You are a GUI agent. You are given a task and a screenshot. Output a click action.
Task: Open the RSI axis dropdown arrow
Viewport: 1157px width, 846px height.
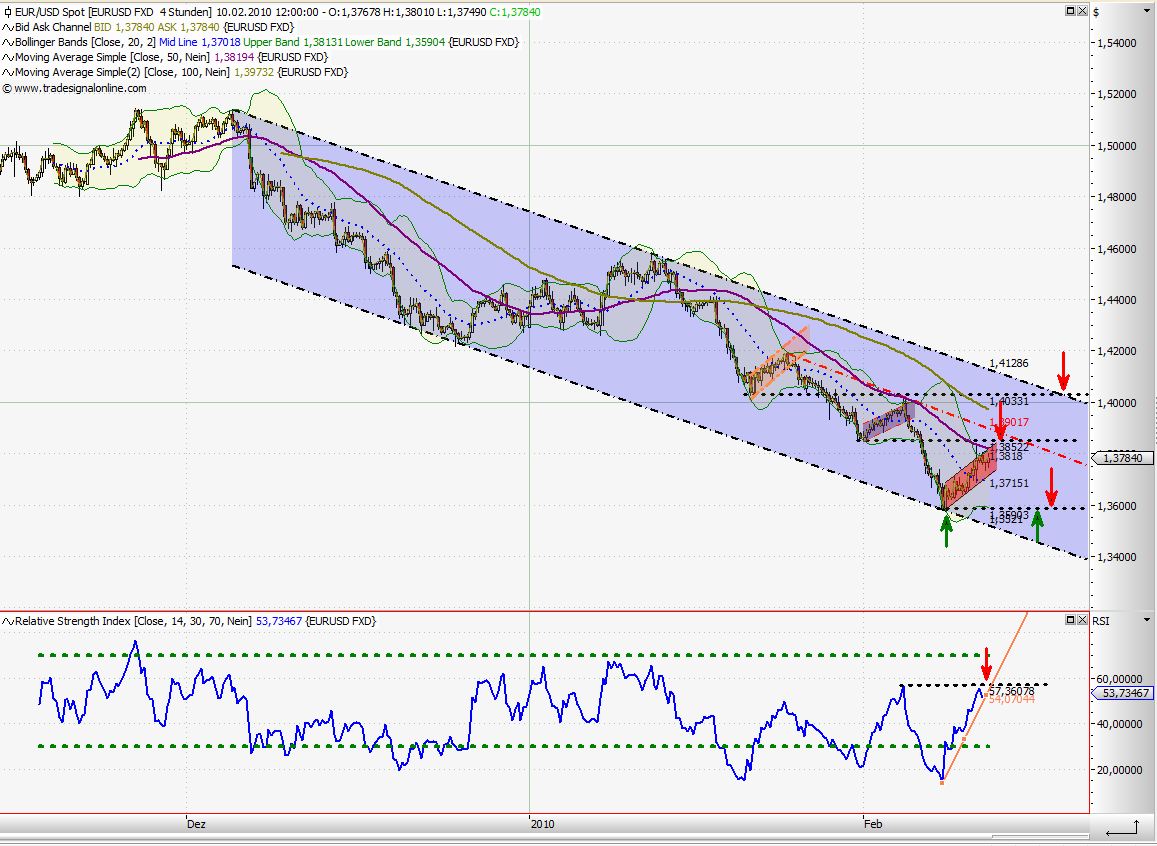[x=1149, y=621]
